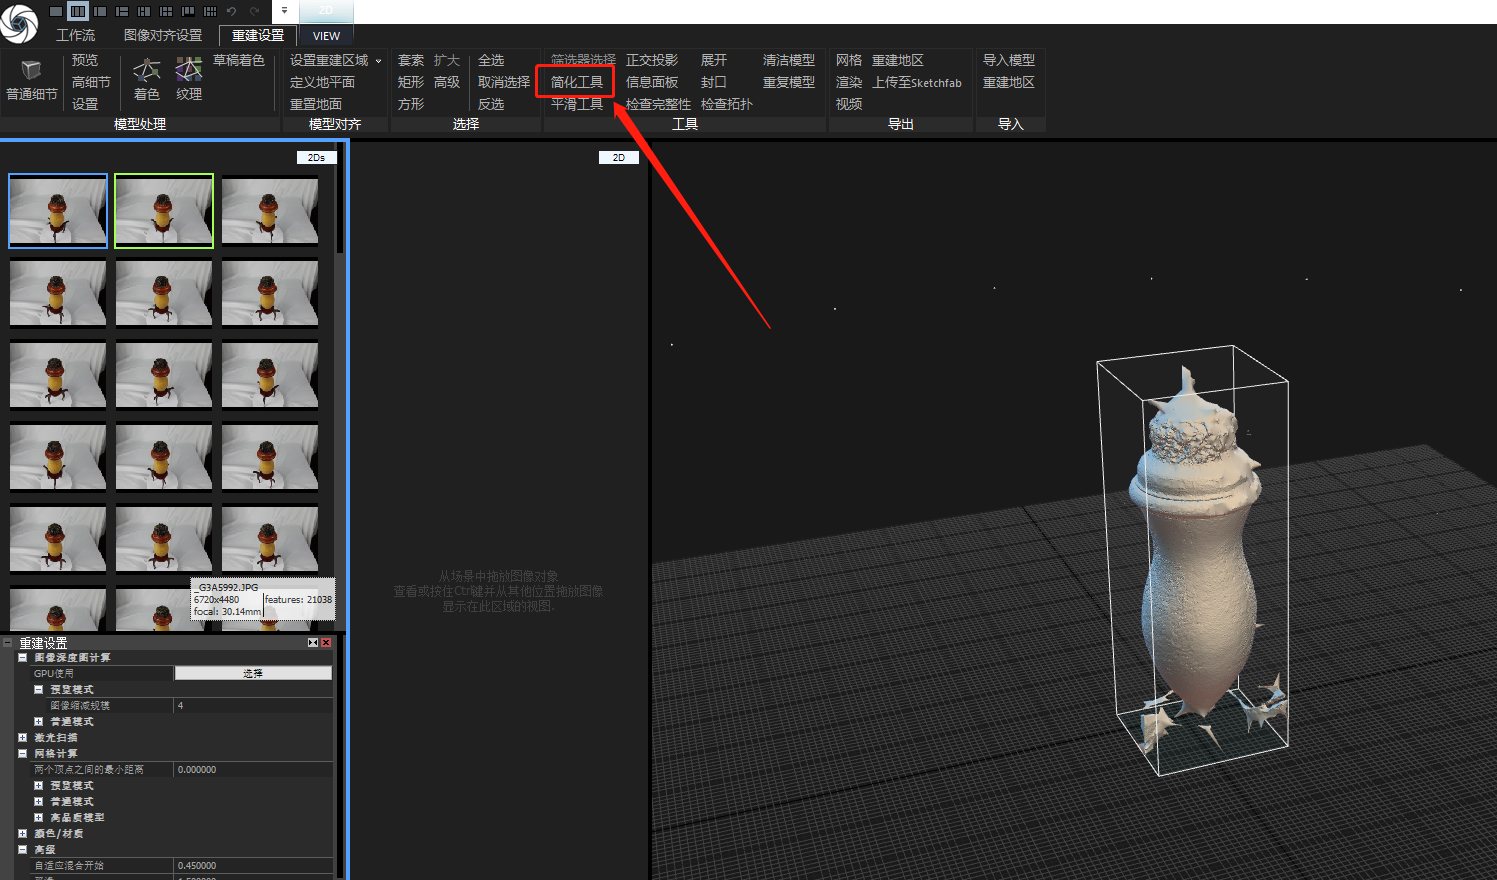This screenshot has width=1497, height=880.
Task: Click 正交投影 in the 工具 group
Action: coord(652,60)
